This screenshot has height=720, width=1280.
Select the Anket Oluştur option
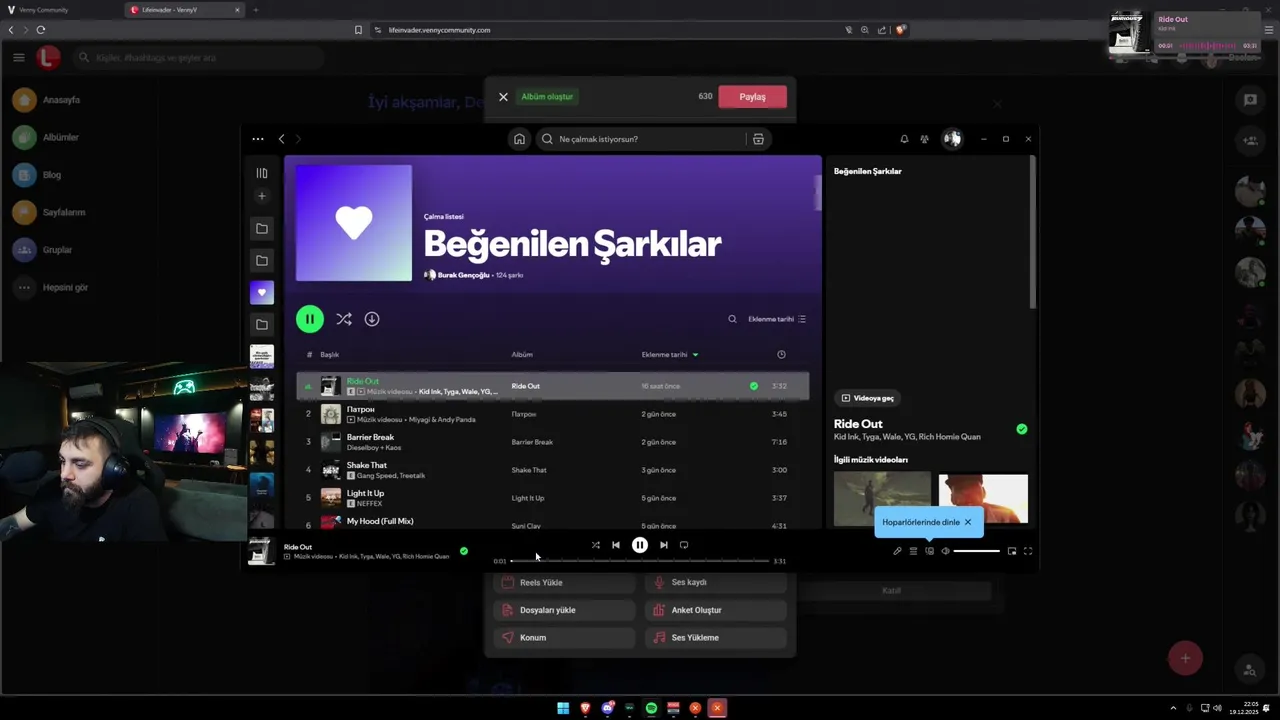pyautogui.click(x=715, y=610)
